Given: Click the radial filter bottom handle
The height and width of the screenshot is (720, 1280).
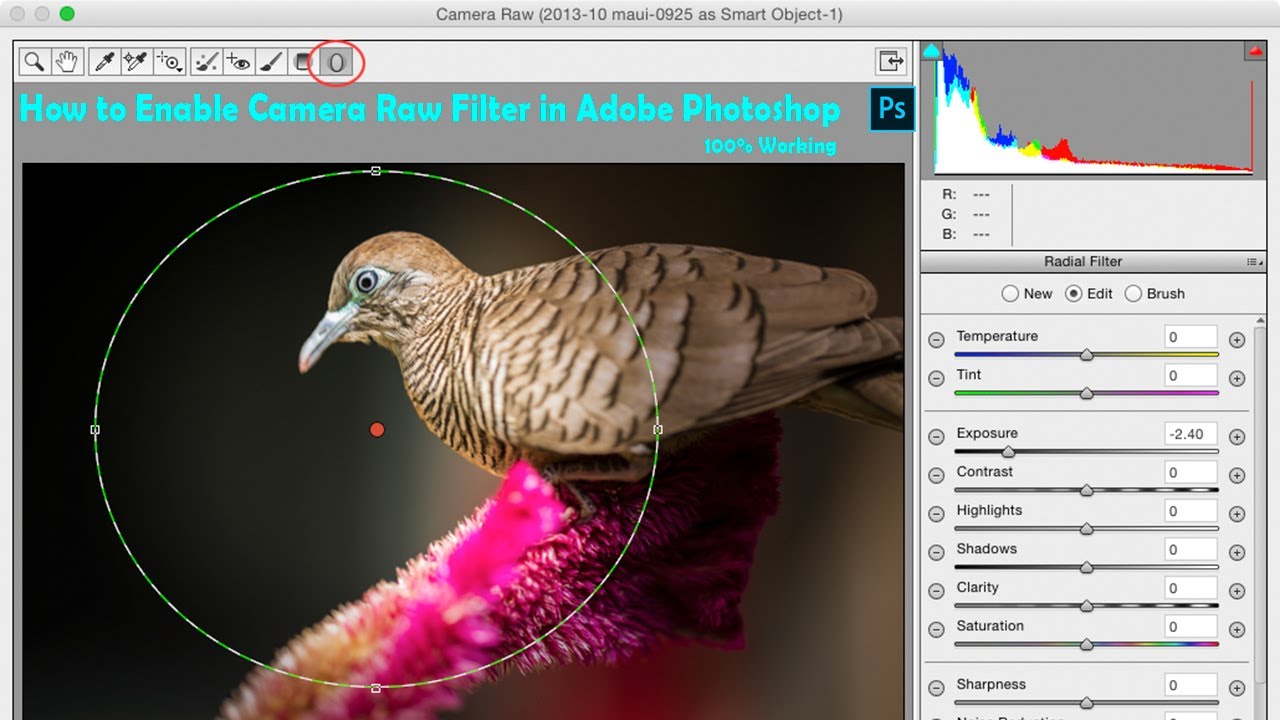Looking at the screenshot, I should tap(376, 688).
